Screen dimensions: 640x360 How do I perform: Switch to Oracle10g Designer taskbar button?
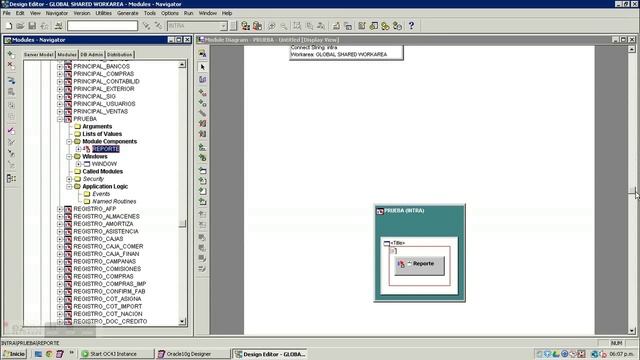coord(192,354)
